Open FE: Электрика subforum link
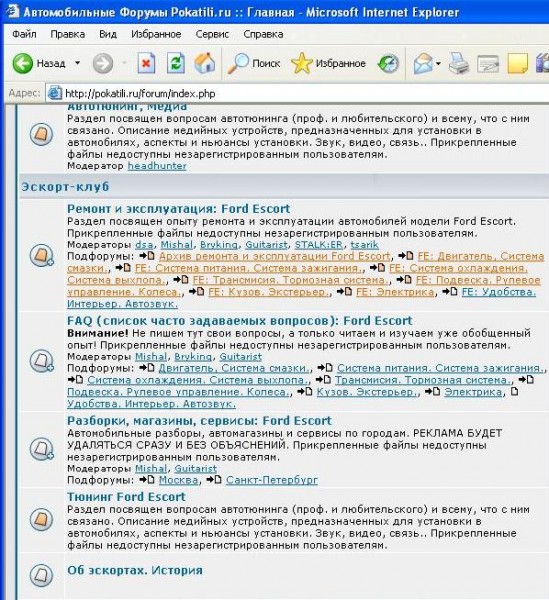 (396, 292)
